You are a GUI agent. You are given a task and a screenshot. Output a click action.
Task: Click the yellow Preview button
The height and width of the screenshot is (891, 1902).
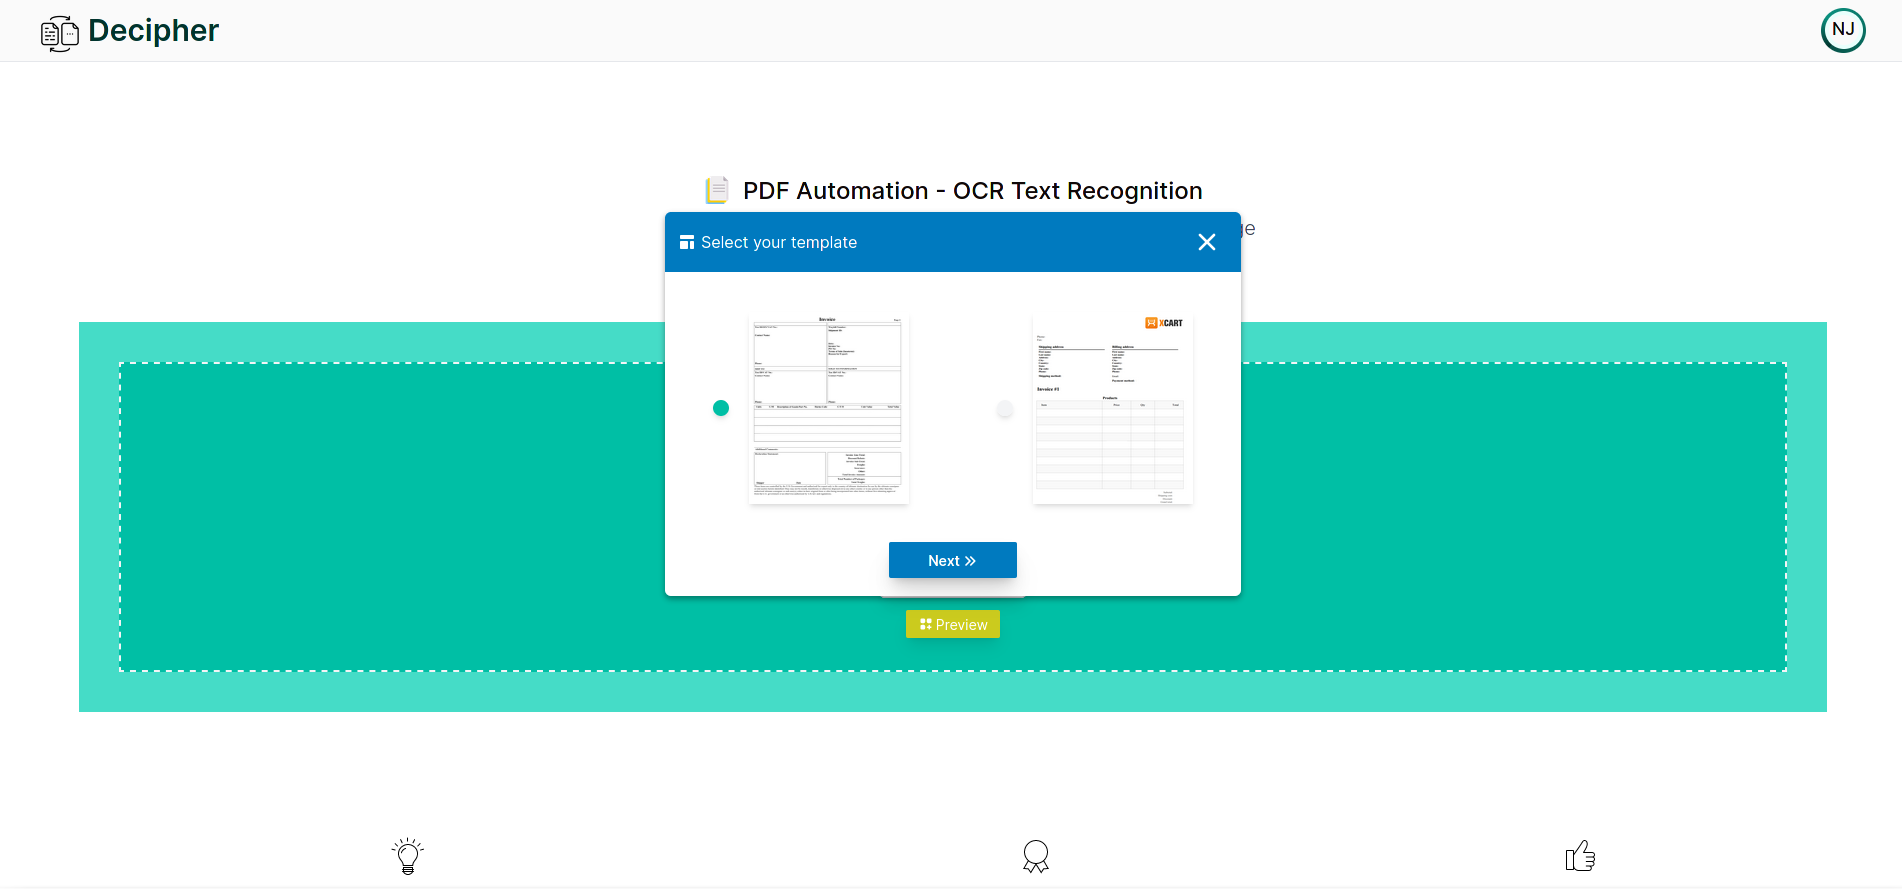pos(952,624)
